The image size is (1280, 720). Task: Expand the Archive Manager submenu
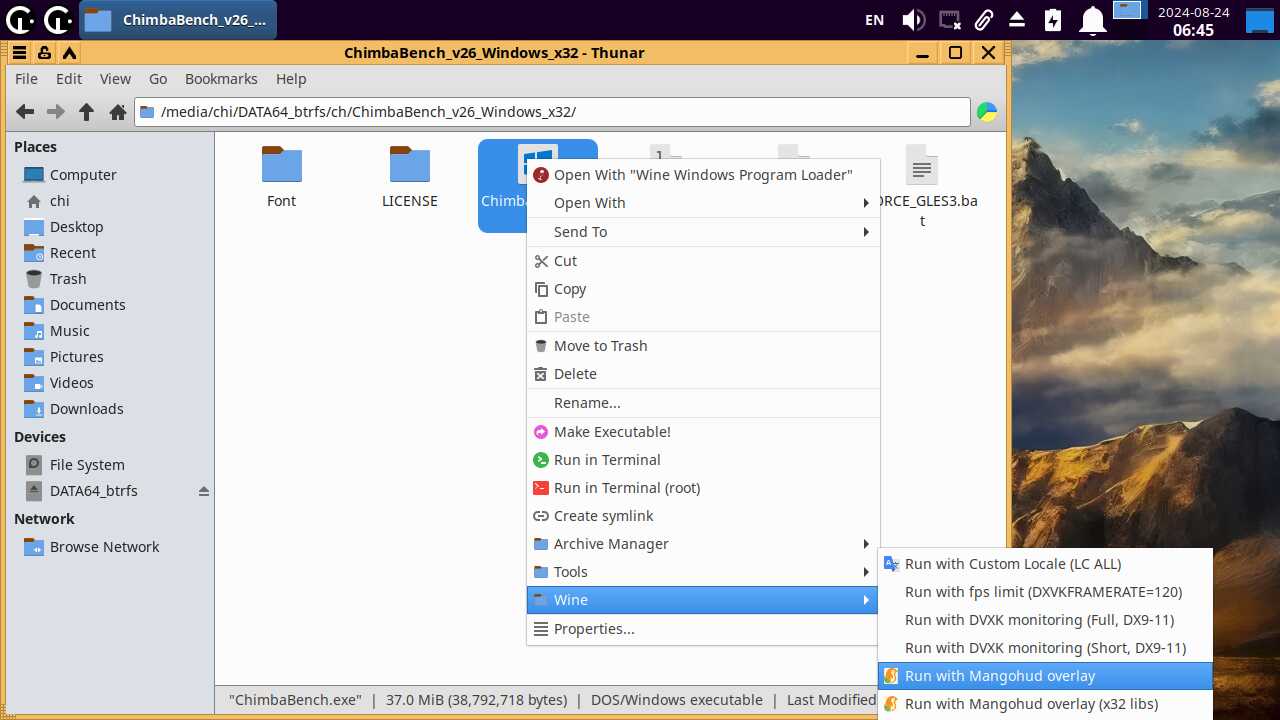point(703,544)
